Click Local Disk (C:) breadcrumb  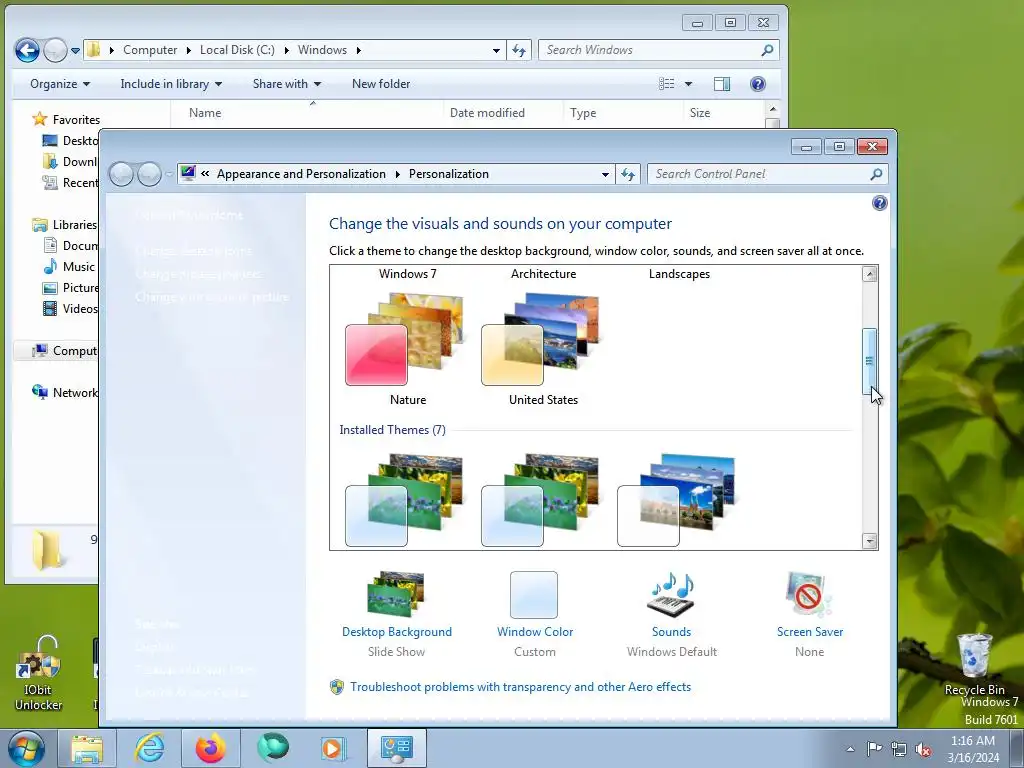237,50
